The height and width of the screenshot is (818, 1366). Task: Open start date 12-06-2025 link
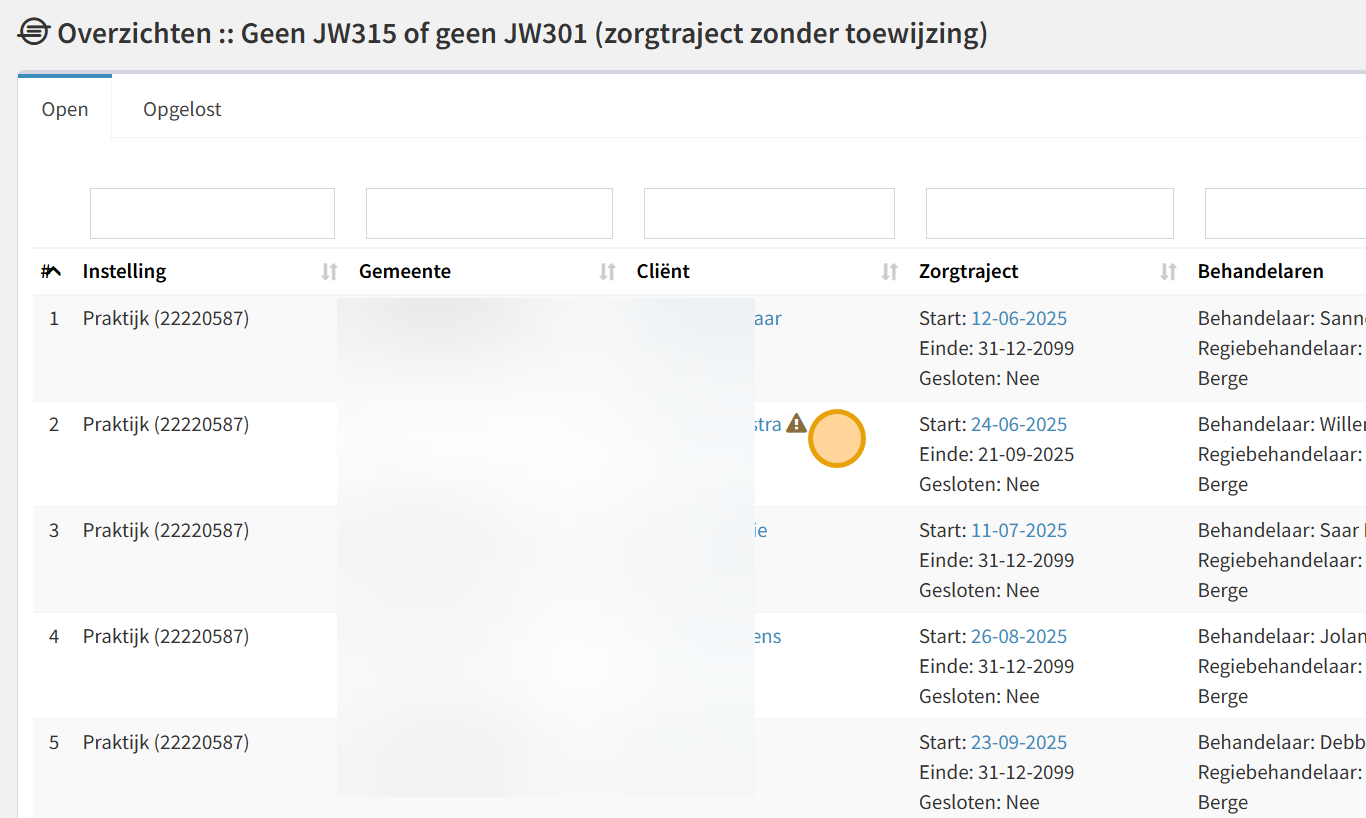coord(1019,319)
